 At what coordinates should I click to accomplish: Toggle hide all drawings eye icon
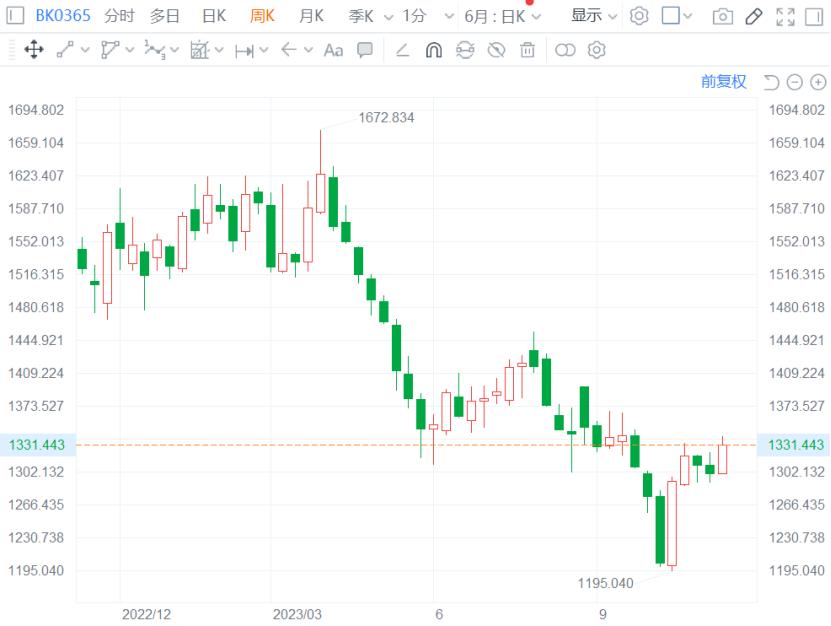[496, 50]
